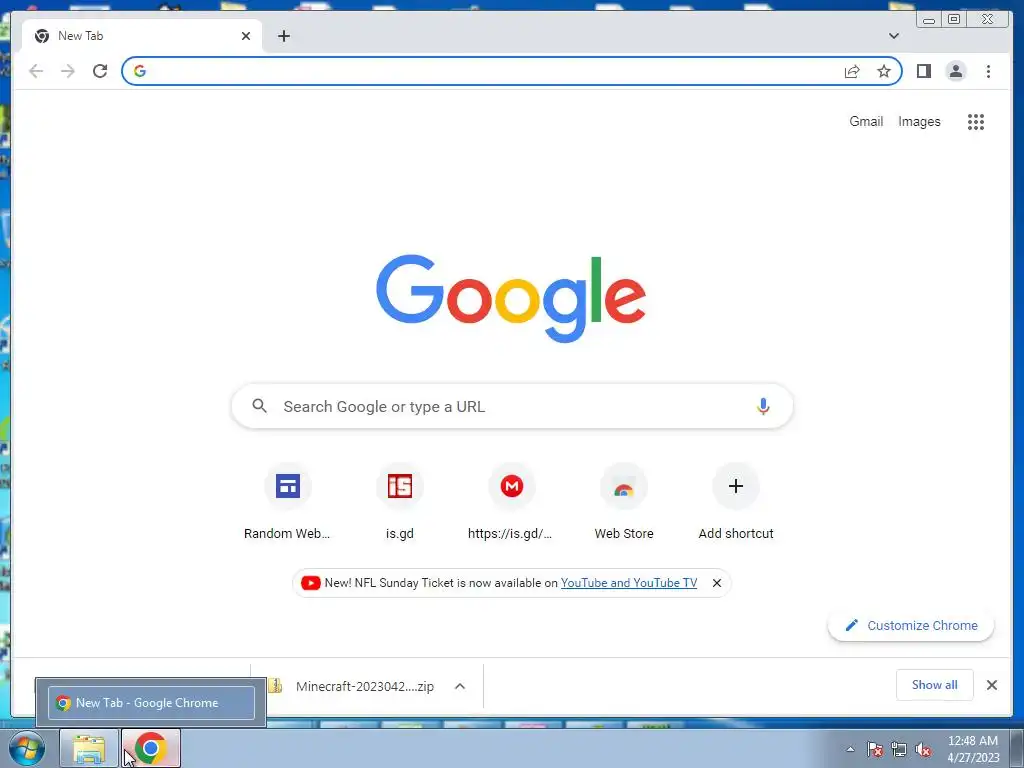Image resolution: width=1024 pixels, height=768 pixels.
Task: Click the Chrome taskbar icon
Action: point(151,748)
